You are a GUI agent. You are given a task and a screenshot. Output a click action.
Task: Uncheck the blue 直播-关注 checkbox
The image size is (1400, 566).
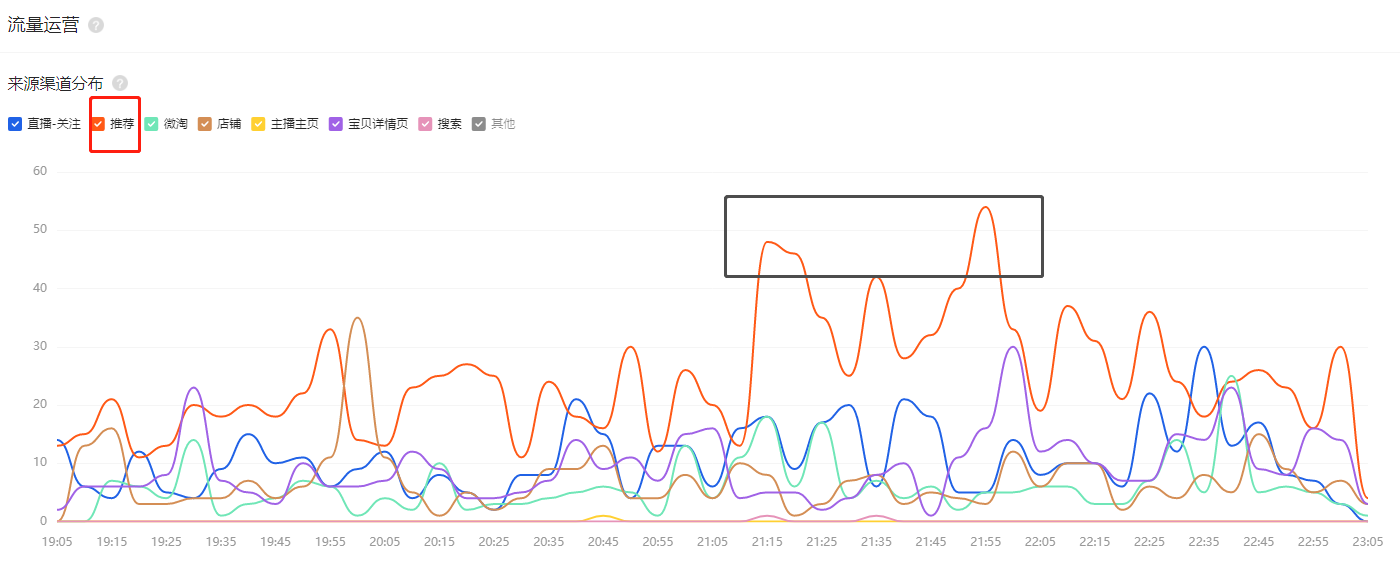pos(15,124)
